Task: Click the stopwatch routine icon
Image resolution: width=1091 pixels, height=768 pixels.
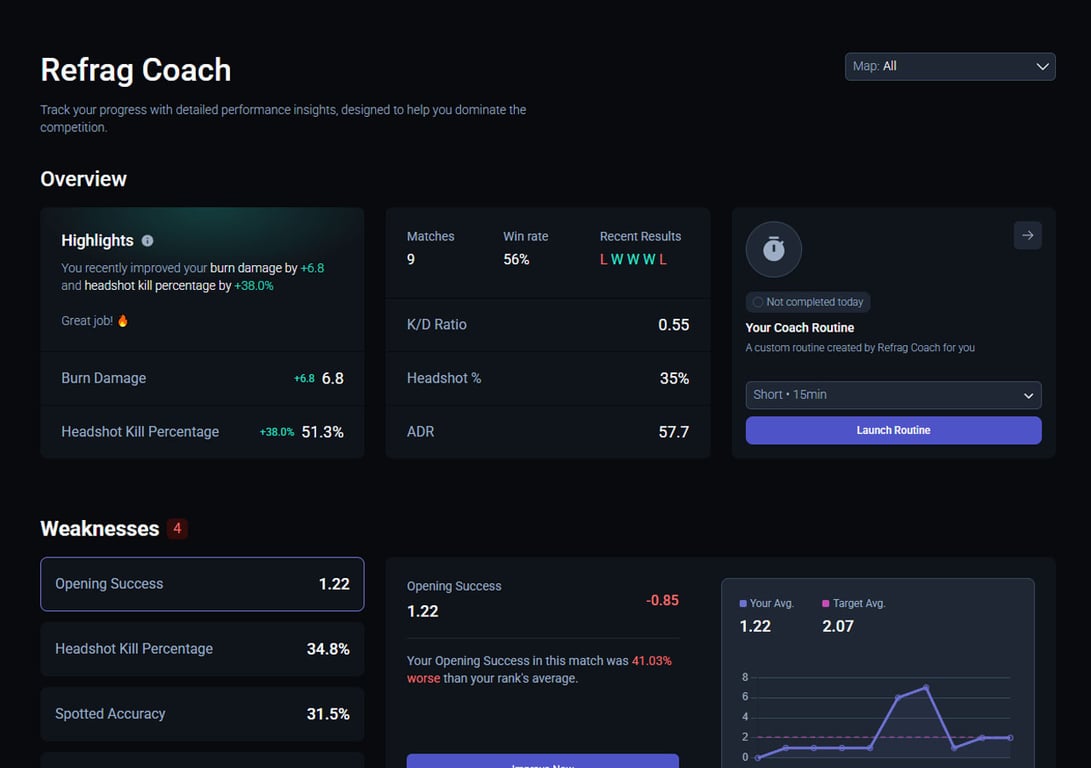Action: (774, 249)
